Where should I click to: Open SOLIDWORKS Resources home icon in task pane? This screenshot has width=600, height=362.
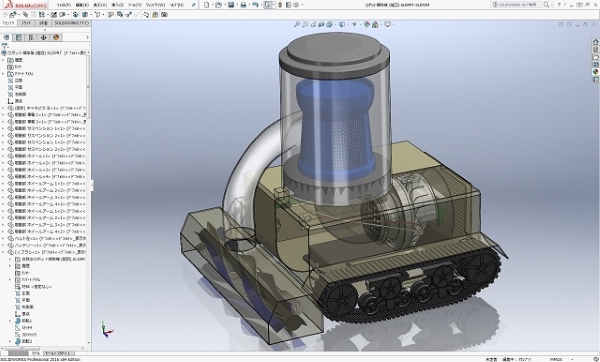tap(595, 42)
